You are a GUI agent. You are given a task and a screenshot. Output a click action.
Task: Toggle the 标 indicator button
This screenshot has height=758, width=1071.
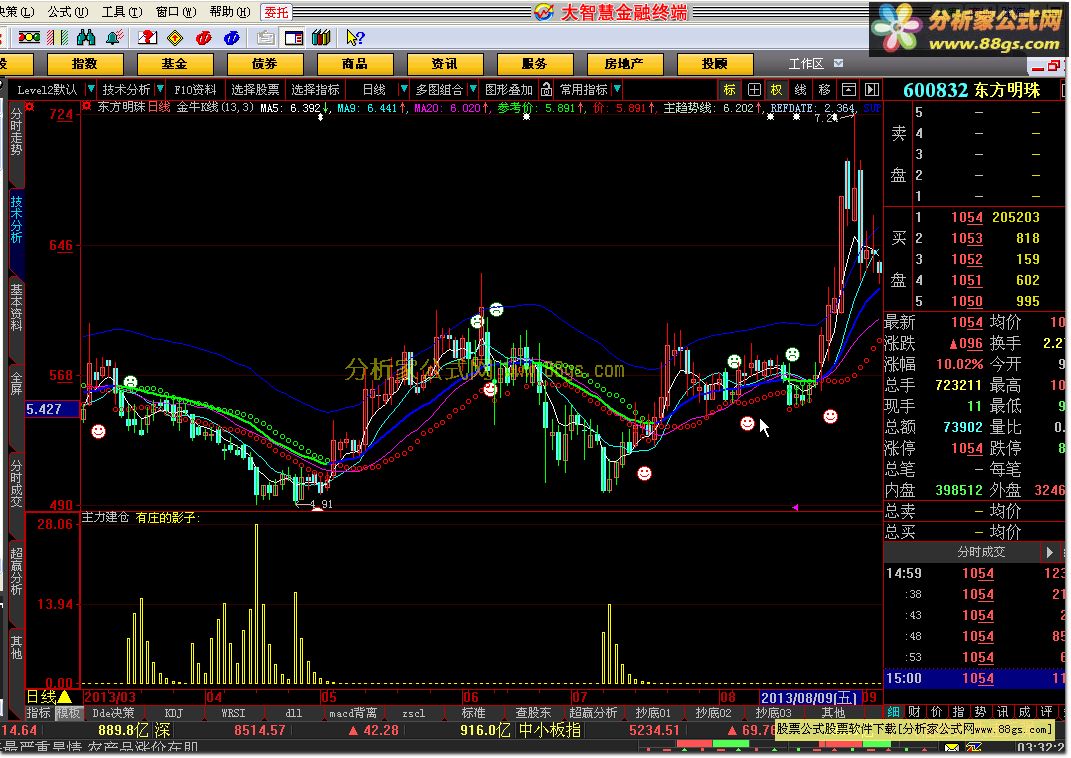point(729,89)
